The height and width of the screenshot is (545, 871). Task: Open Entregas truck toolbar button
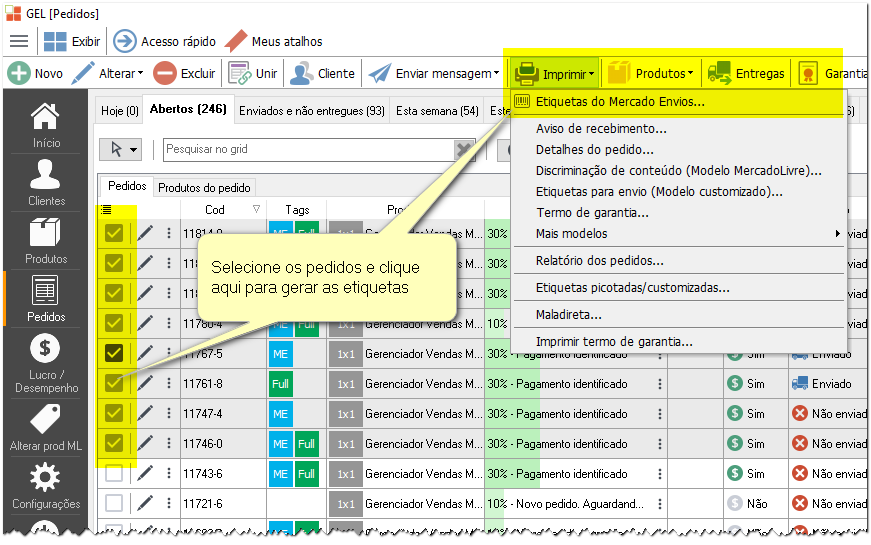pos(746,73)
